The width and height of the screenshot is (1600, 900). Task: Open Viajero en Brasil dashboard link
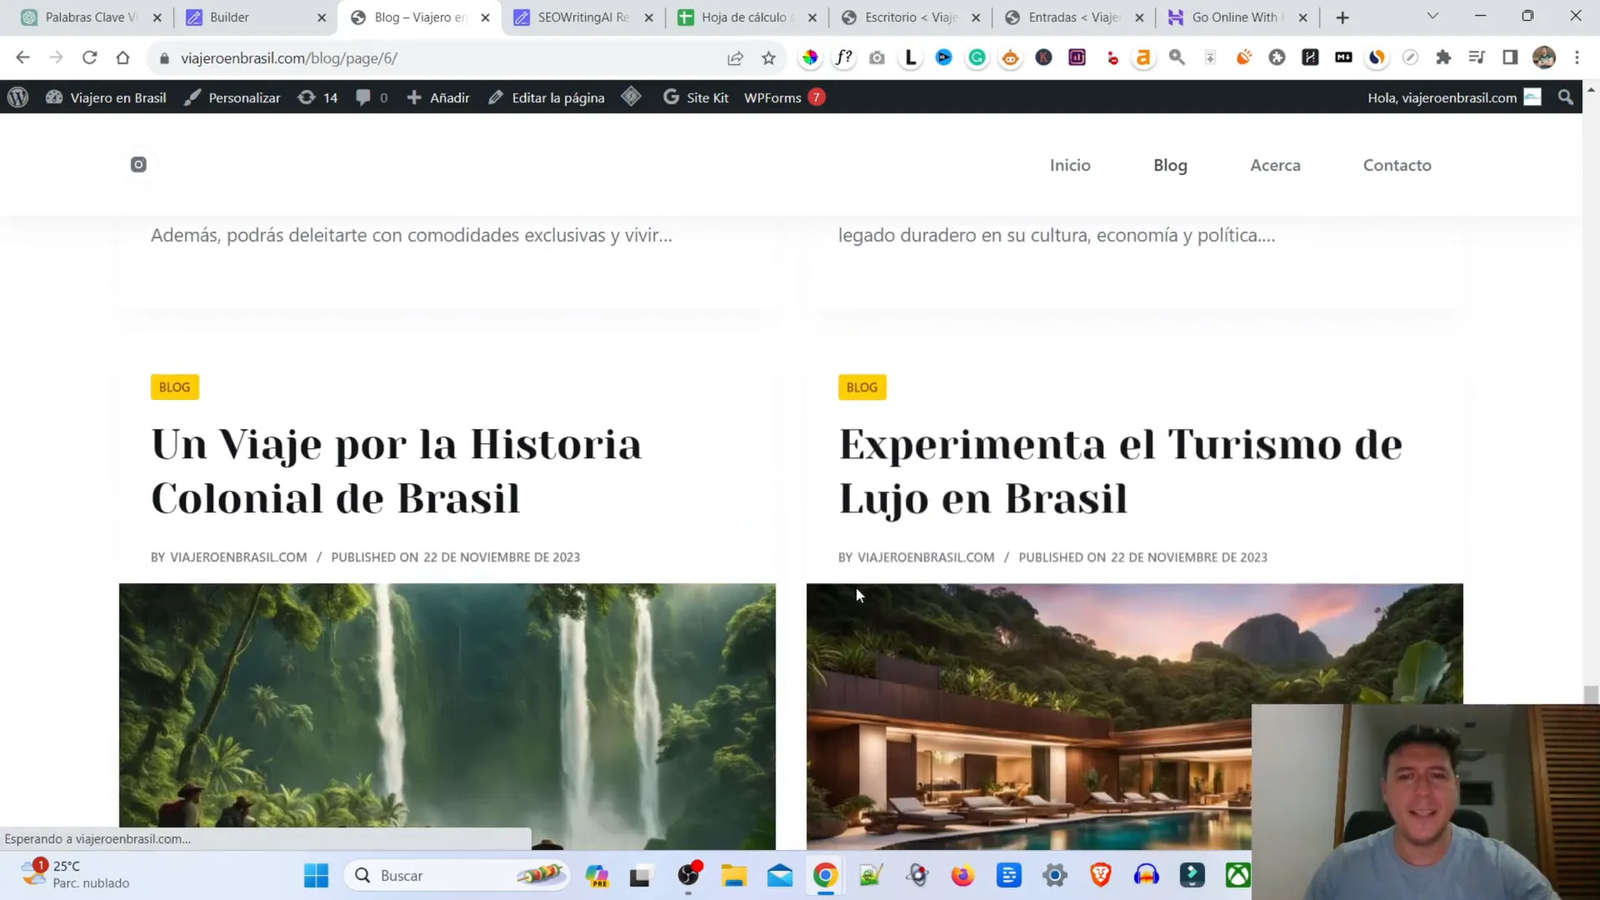pyautogui.click(x=106, y=97)
